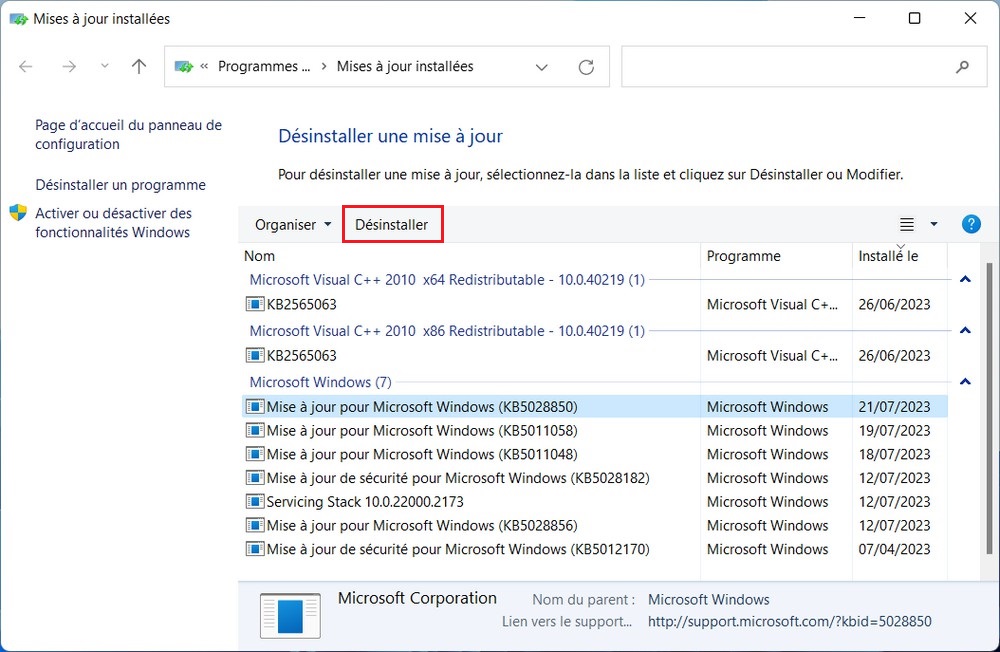
Task: Maximize the Mises à jour installées window
Action: 914,19
